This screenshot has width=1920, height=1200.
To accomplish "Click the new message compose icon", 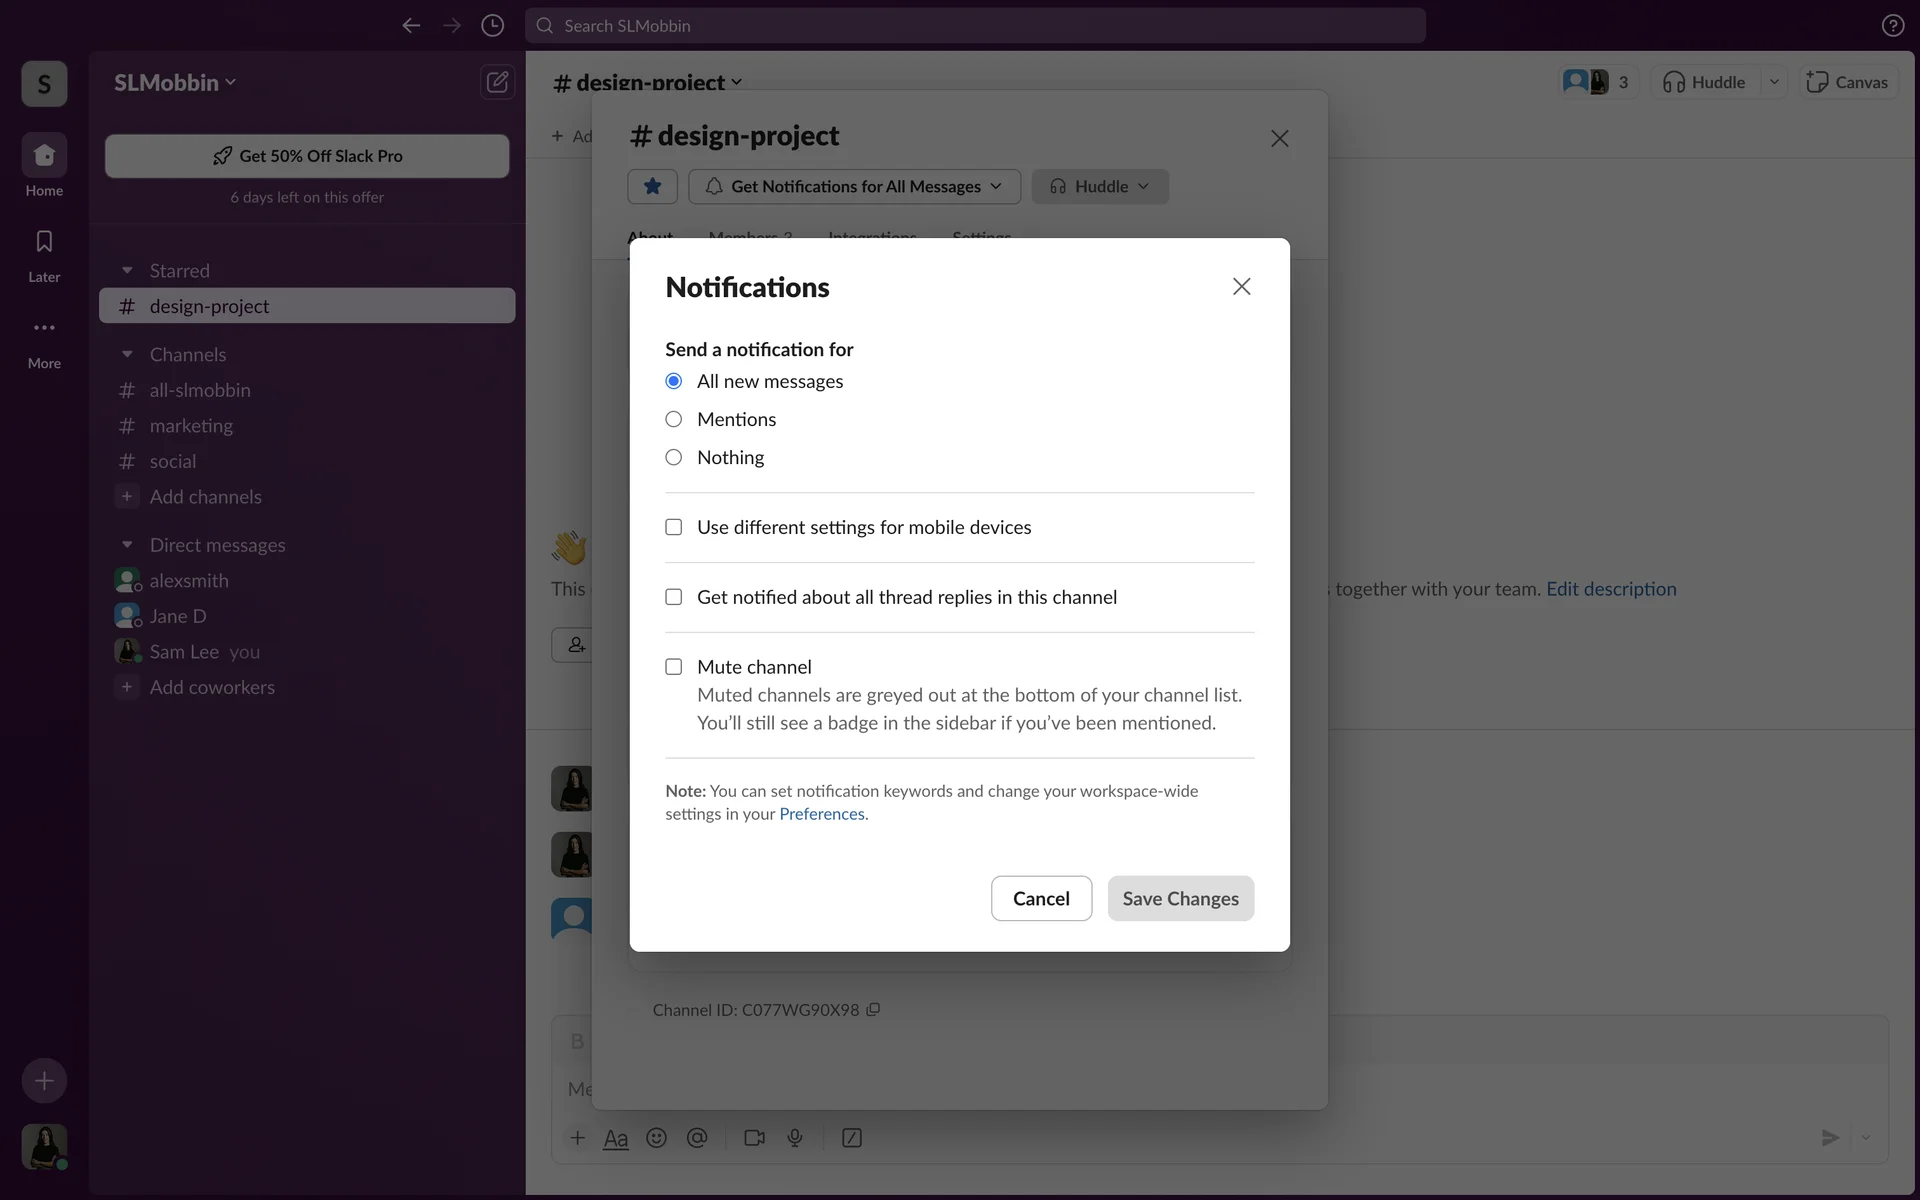I will [x=497, y=82].
